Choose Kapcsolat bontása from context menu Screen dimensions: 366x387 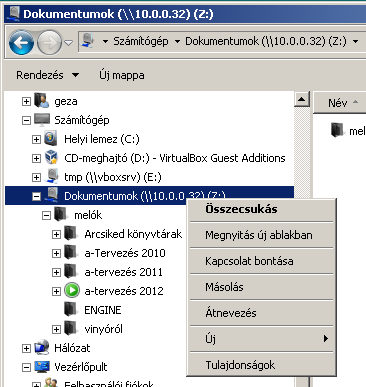tap(262, 261)
